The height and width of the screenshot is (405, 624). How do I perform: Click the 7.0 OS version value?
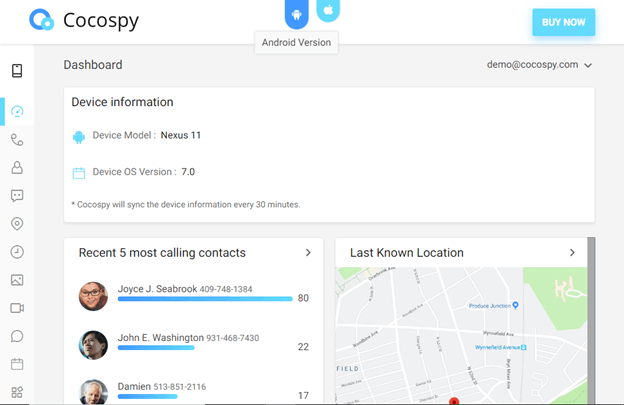[188, 172]
